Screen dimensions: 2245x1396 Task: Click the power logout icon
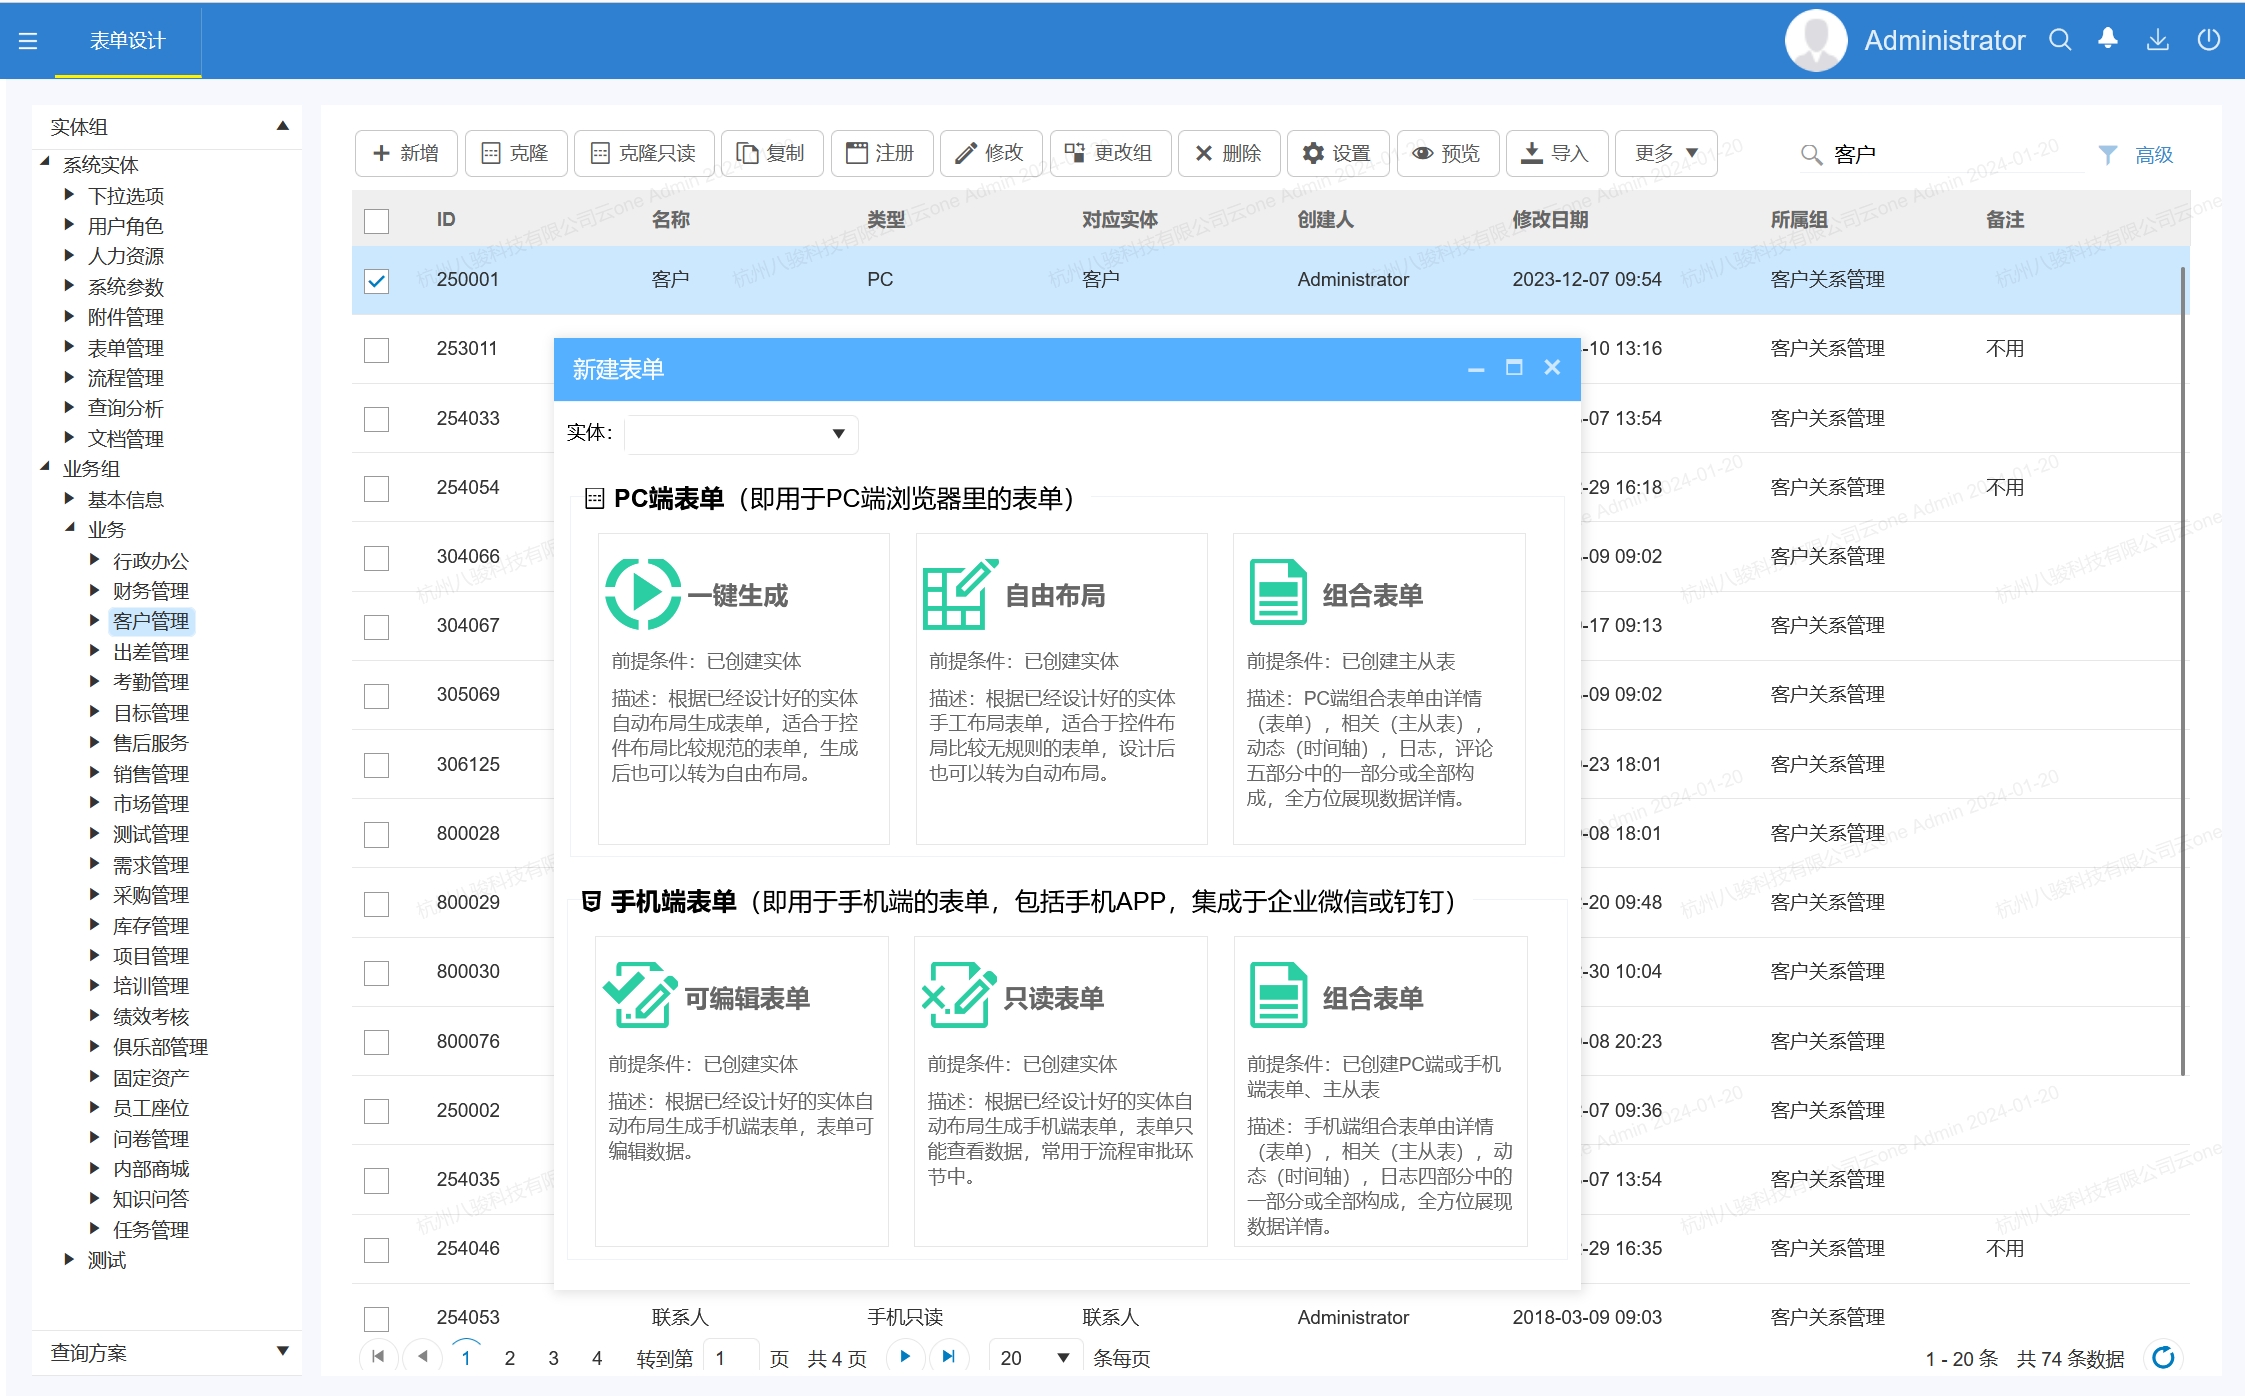[x=2208, y=39]
